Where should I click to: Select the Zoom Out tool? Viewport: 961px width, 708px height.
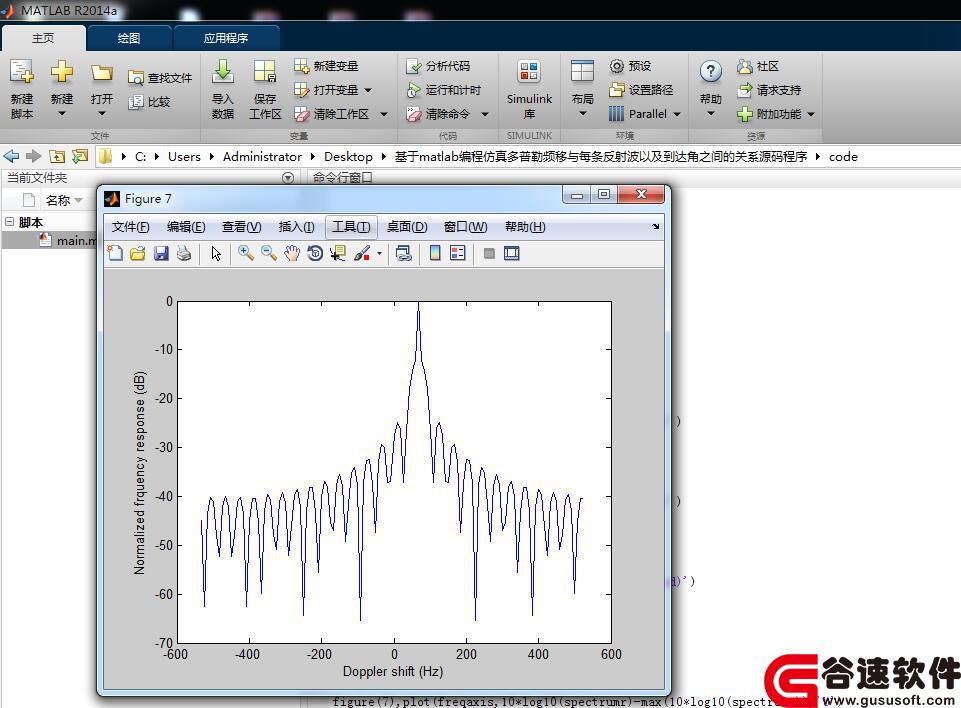[268, 253]
